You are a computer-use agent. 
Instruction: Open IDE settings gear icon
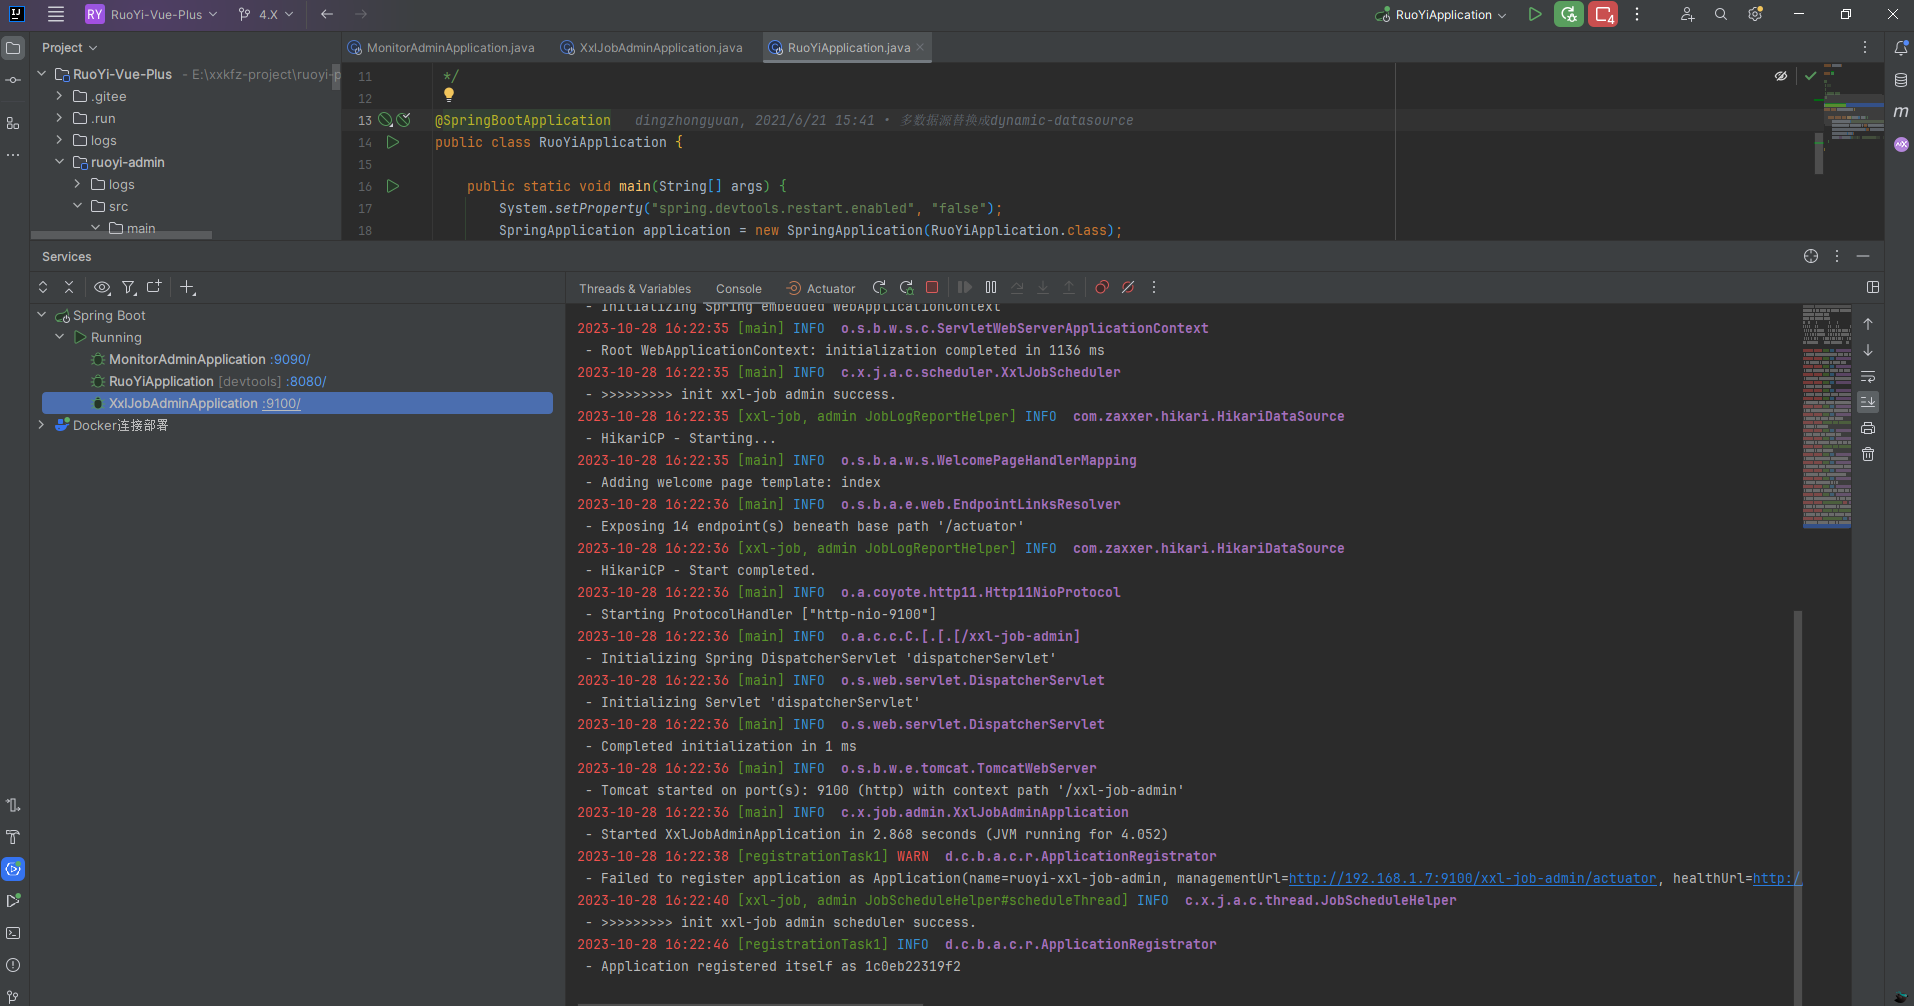coord(1755,14)
